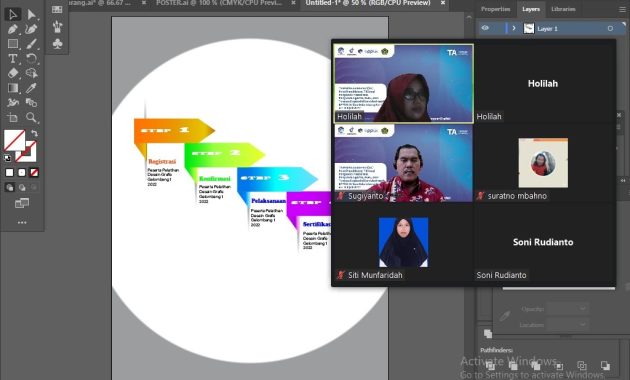Set color mode to None
The height and width of the screenshot is (380, 630).
click(x=34, y=173)
